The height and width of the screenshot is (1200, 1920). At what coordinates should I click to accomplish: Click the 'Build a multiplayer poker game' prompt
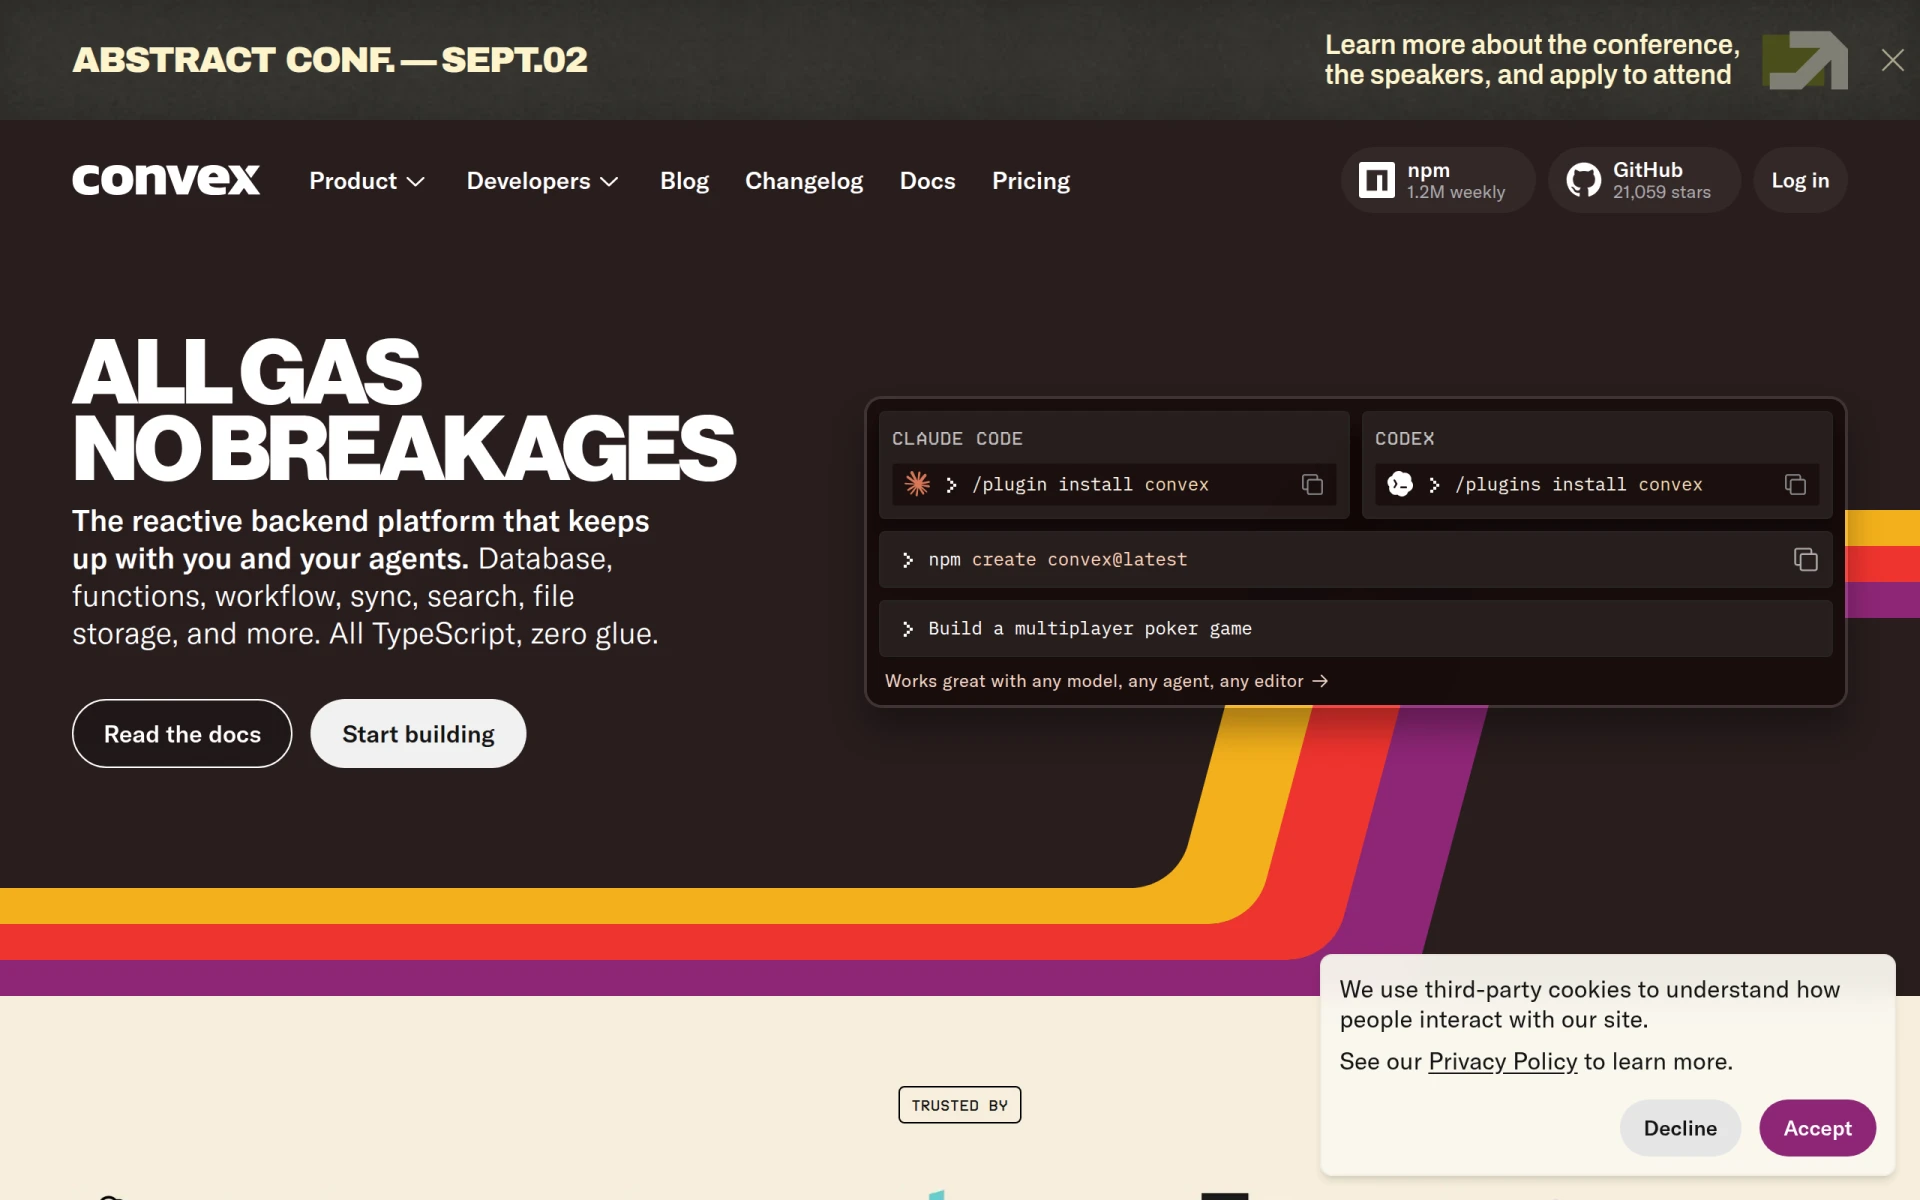click(1355, 628)
